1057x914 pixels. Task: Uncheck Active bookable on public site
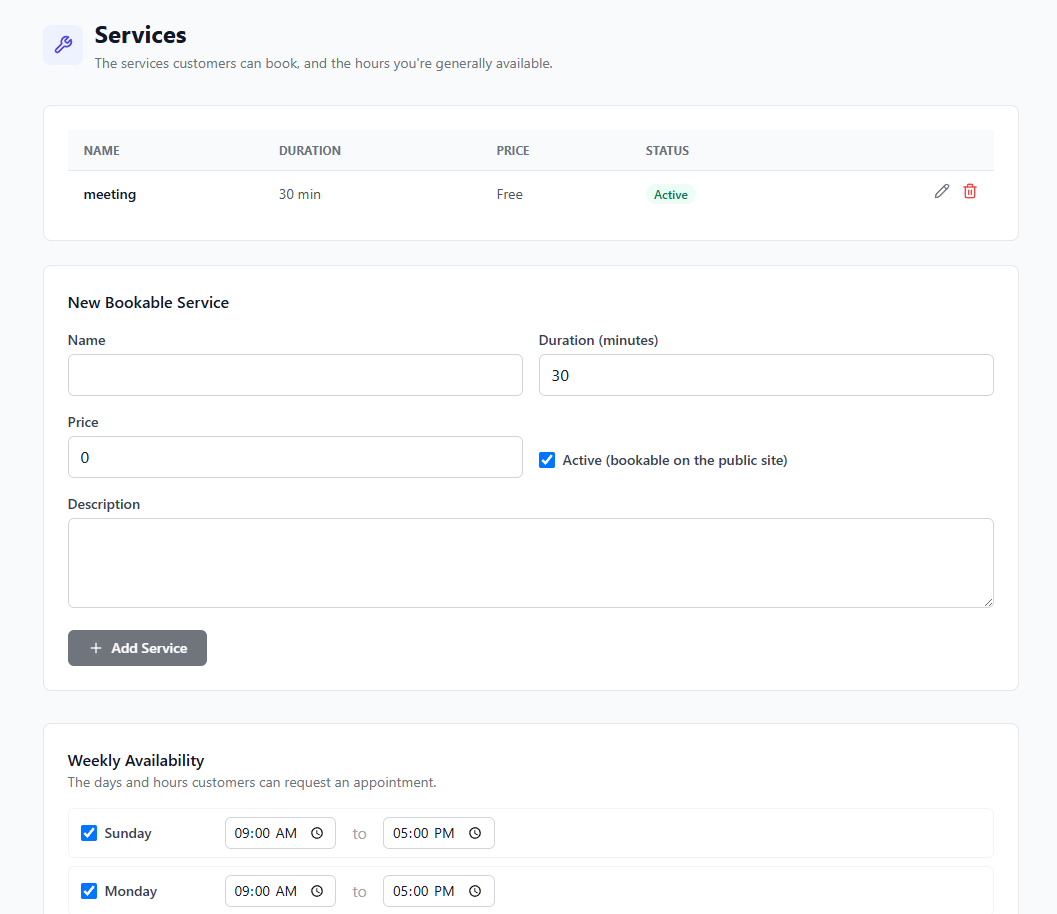(x=547, y=460)
